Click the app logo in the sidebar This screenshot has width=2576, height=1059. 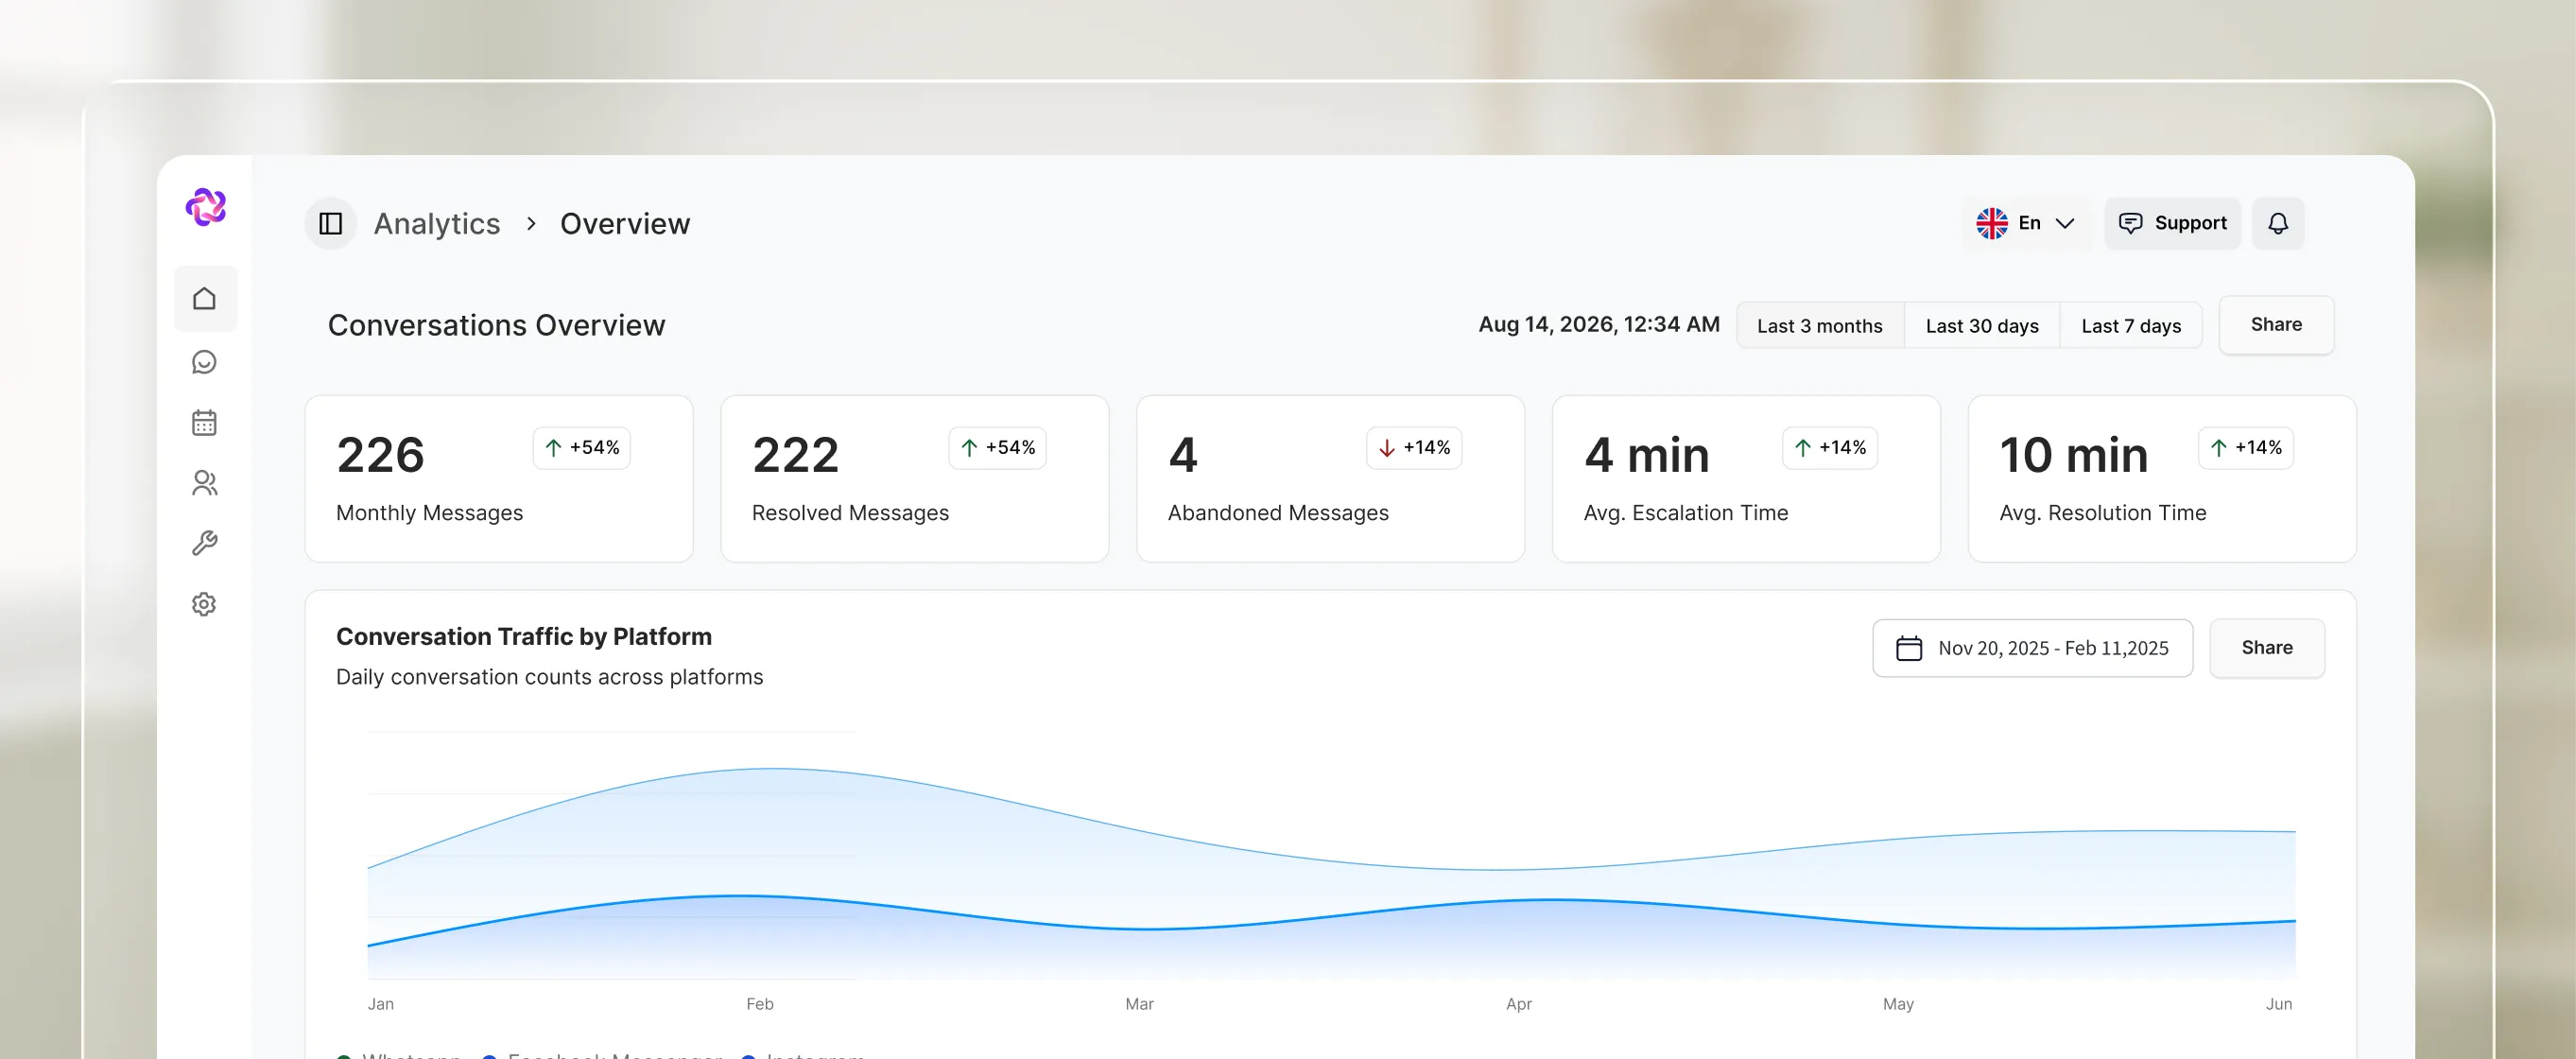point(206,207)
